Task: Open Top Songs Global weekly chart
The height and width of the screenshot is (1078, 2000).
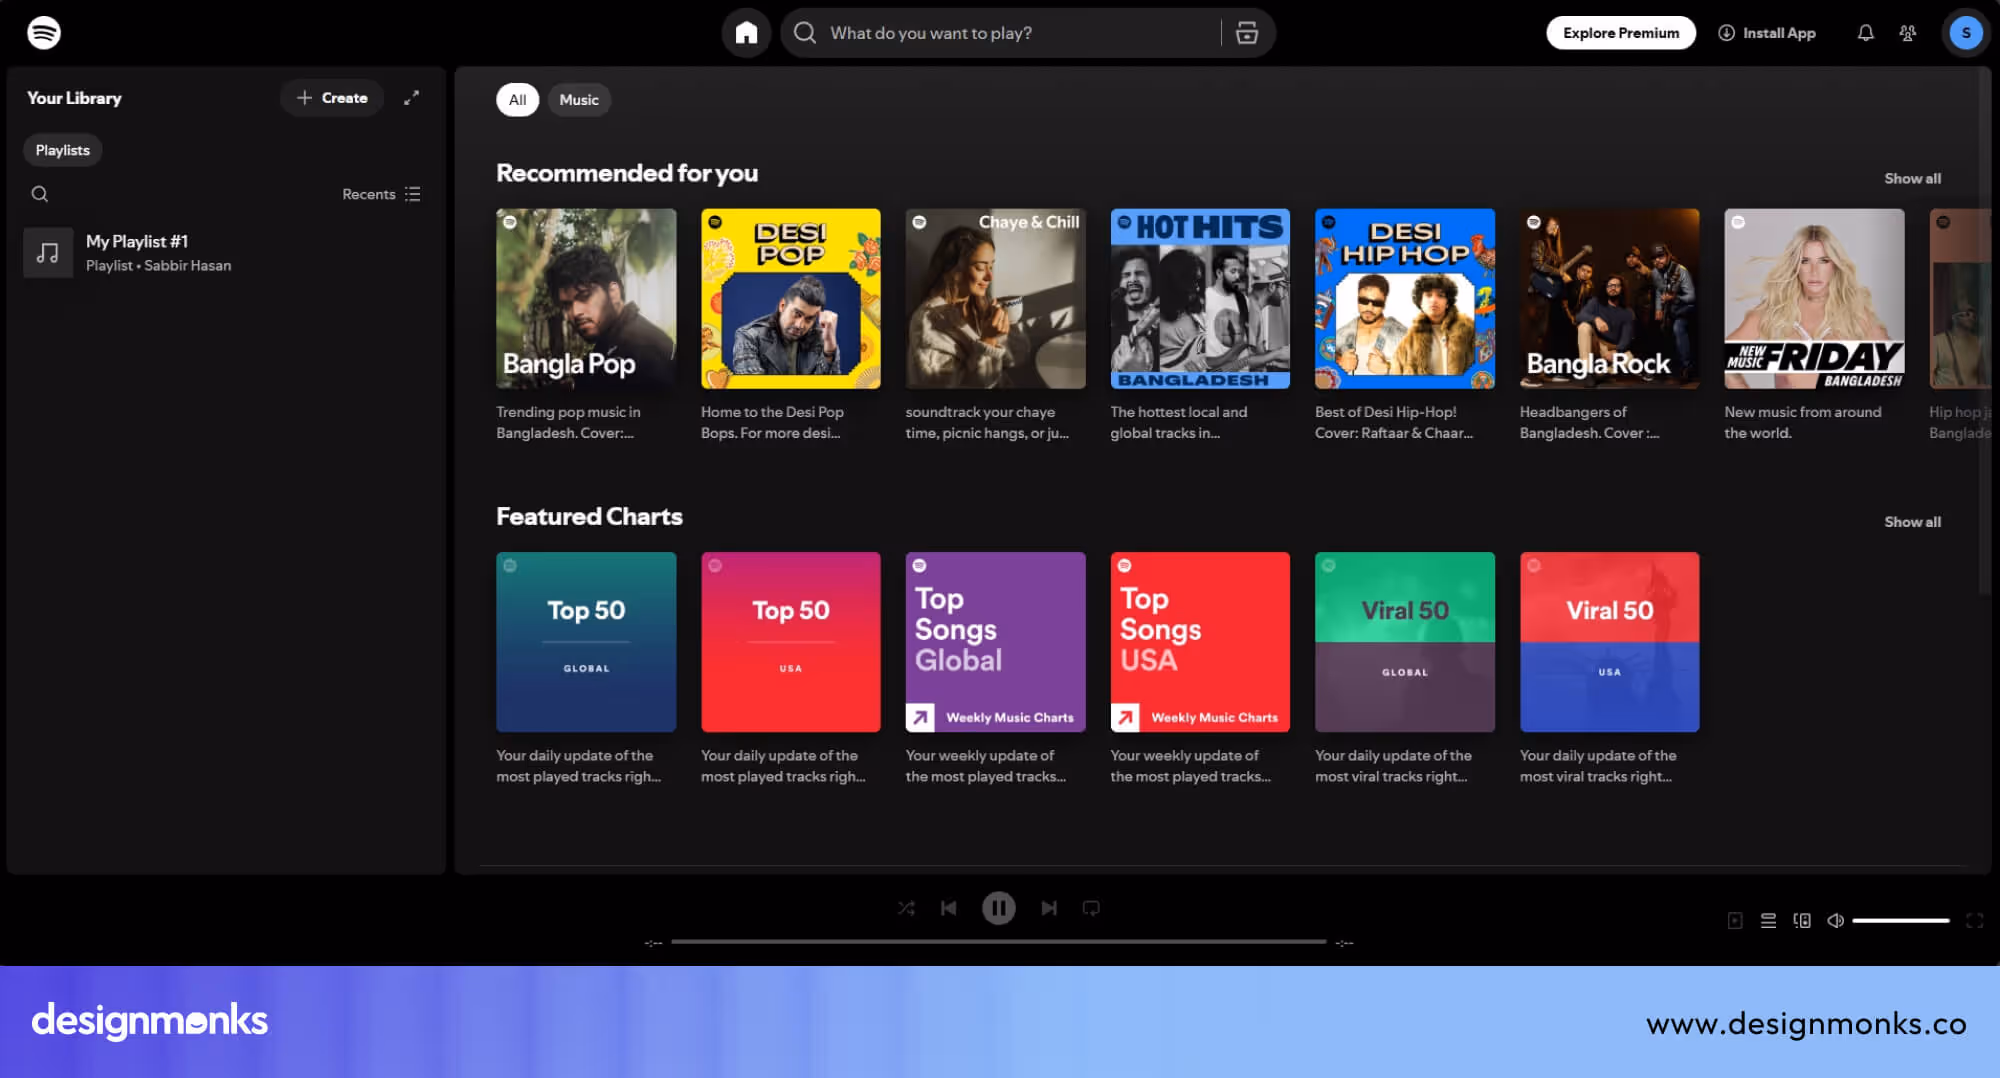Action: 995,642
